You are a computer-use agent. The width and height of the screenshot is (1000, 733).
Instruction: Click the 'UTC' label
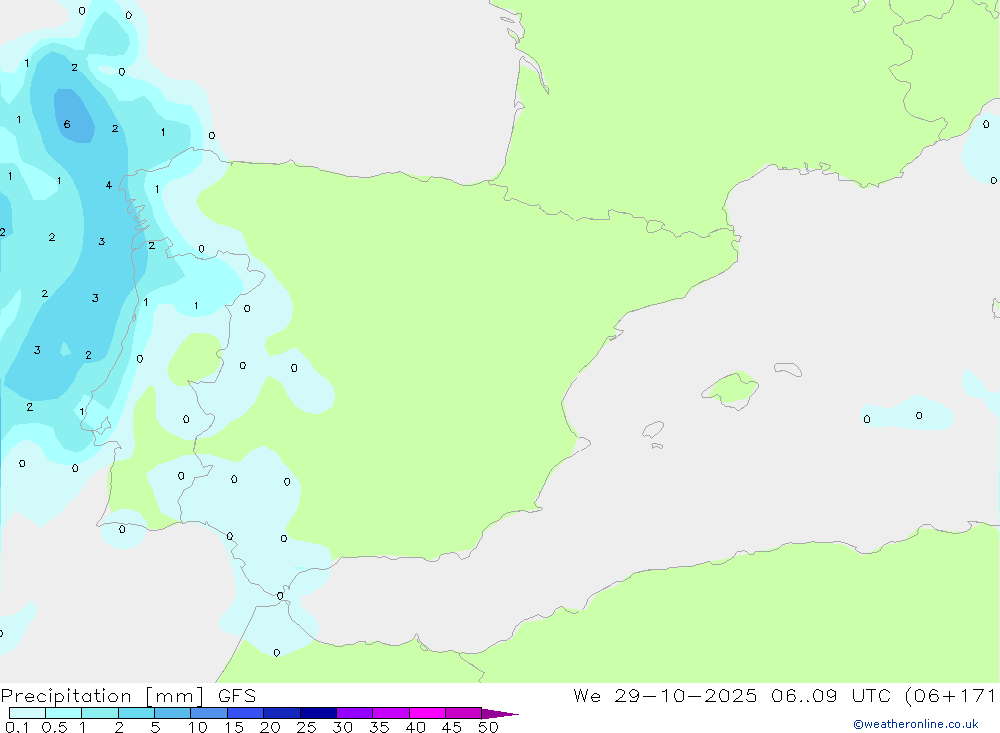[871, 695]
